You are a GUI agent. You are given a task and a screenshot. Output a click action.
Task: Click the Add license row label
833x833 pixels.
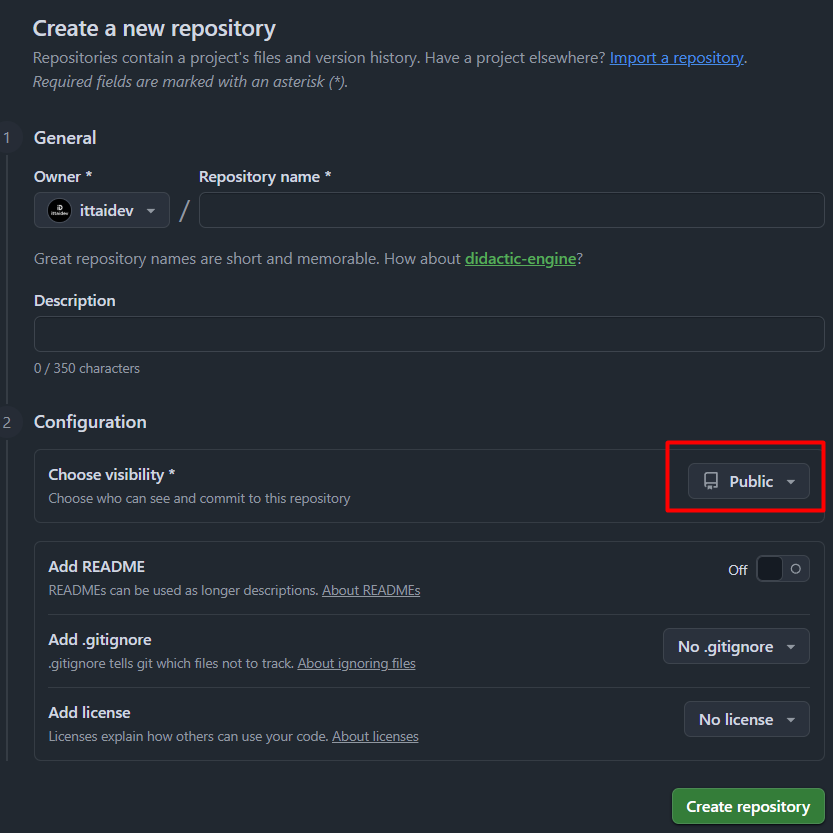point(89,712)
